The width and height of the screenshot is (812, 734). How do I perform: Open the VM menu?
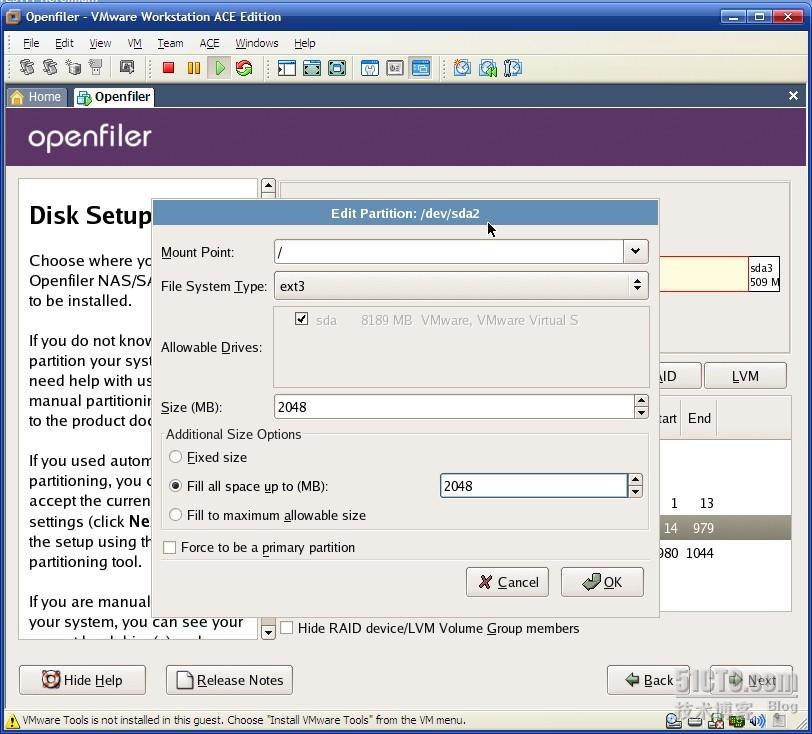(135, 43)
